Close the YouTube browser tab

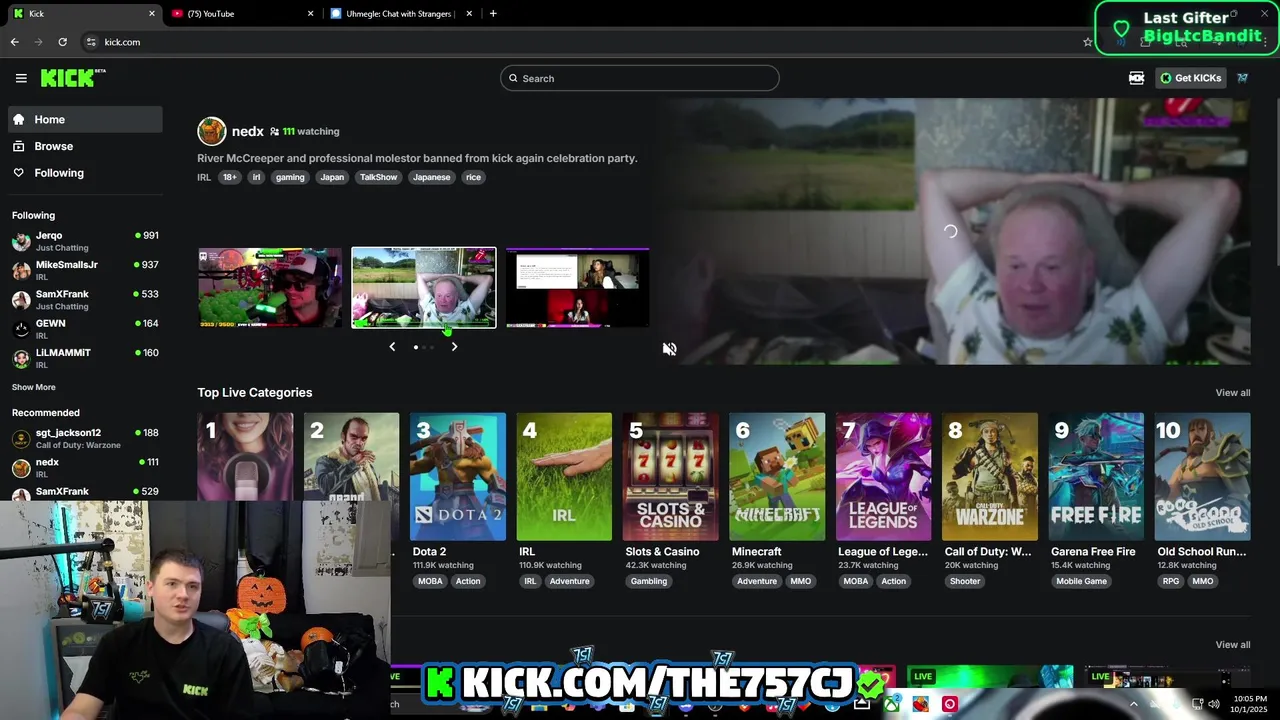coord(310,14)
